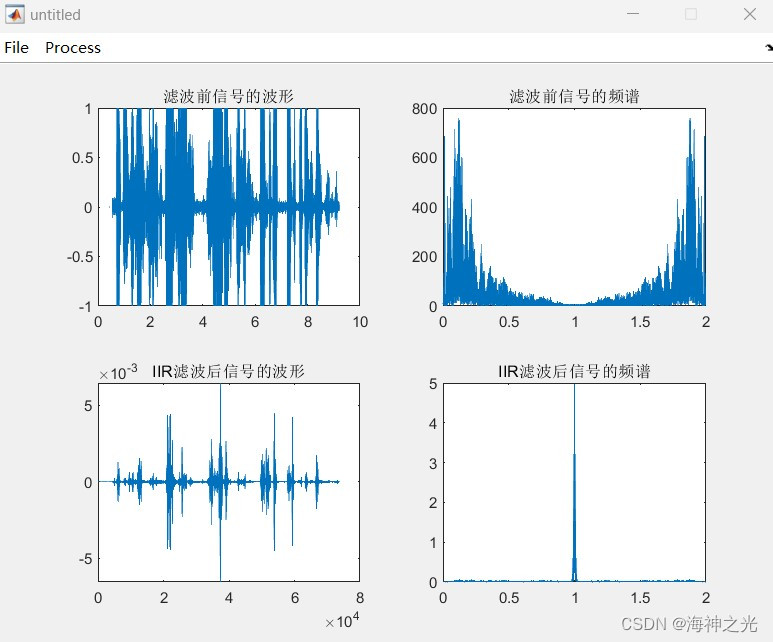
Task: Click the 滤波前信号的频谱 plot title
Action: [574, 96]
